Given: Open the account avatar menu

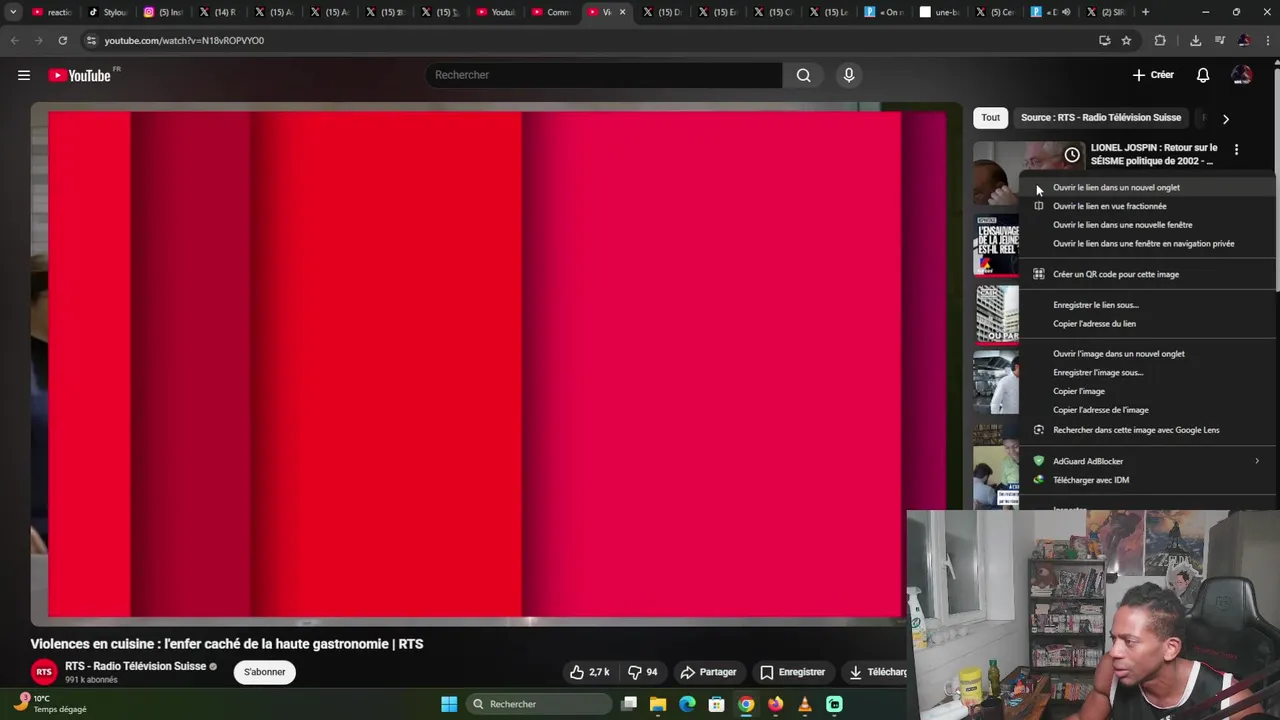Looking at the screenshot, I should click(x=1241, y=75).
